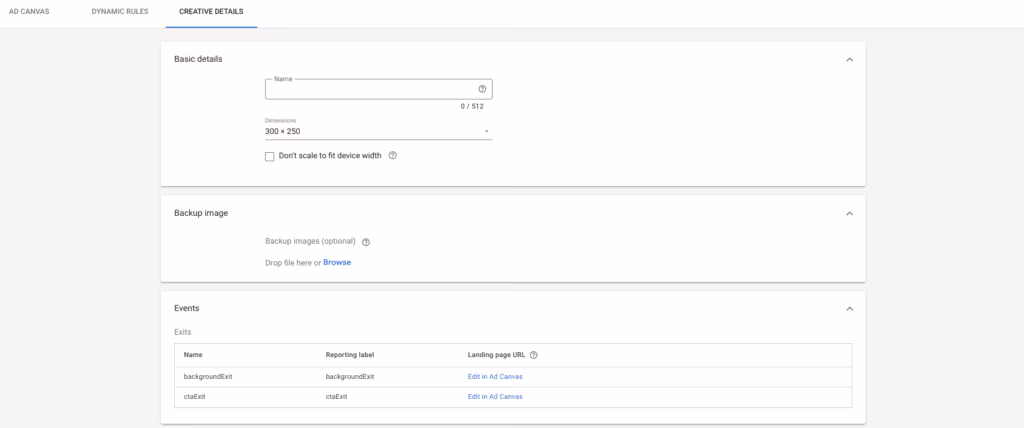Switch to the Ad Canvas tab
1024x428 pixels.
pos(28,12)
